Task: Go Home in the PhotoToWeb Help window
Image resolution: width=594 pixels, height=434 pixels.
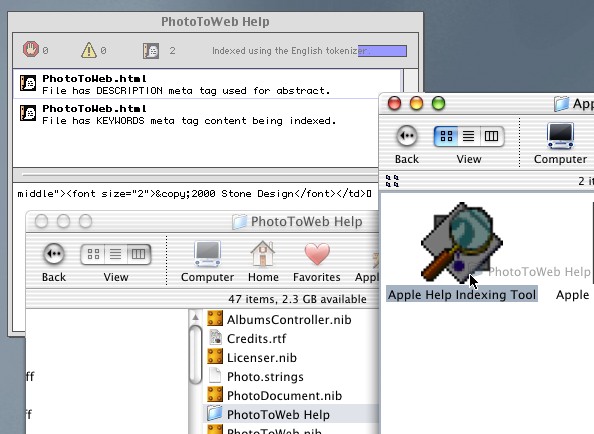Action: [263, 262]
